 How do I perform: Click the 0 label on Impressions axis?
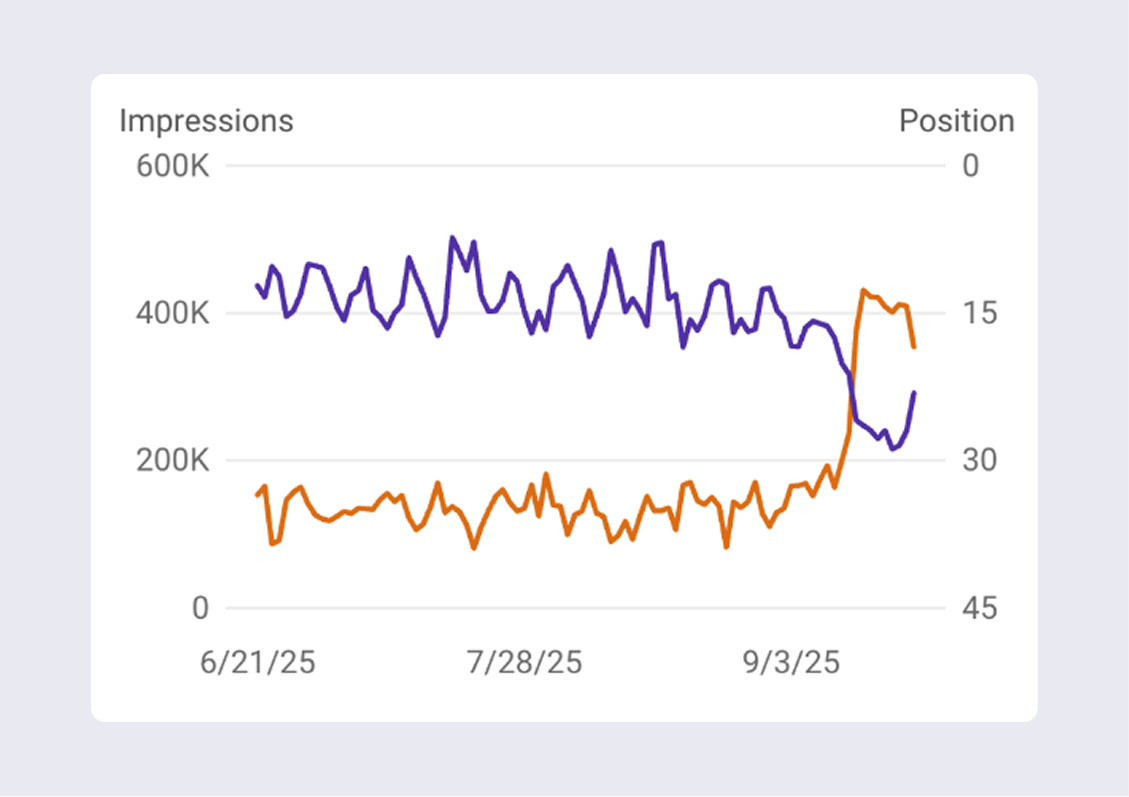tap(200, 608)
